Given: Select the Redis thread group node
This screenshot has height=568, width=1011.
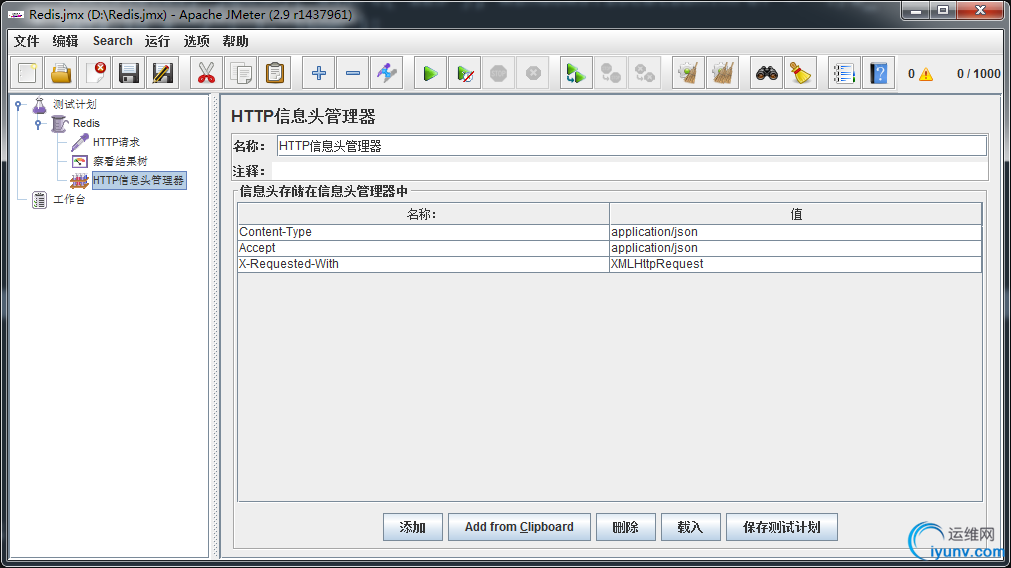Looking at the screenshot, I should (x=86, y=123).
